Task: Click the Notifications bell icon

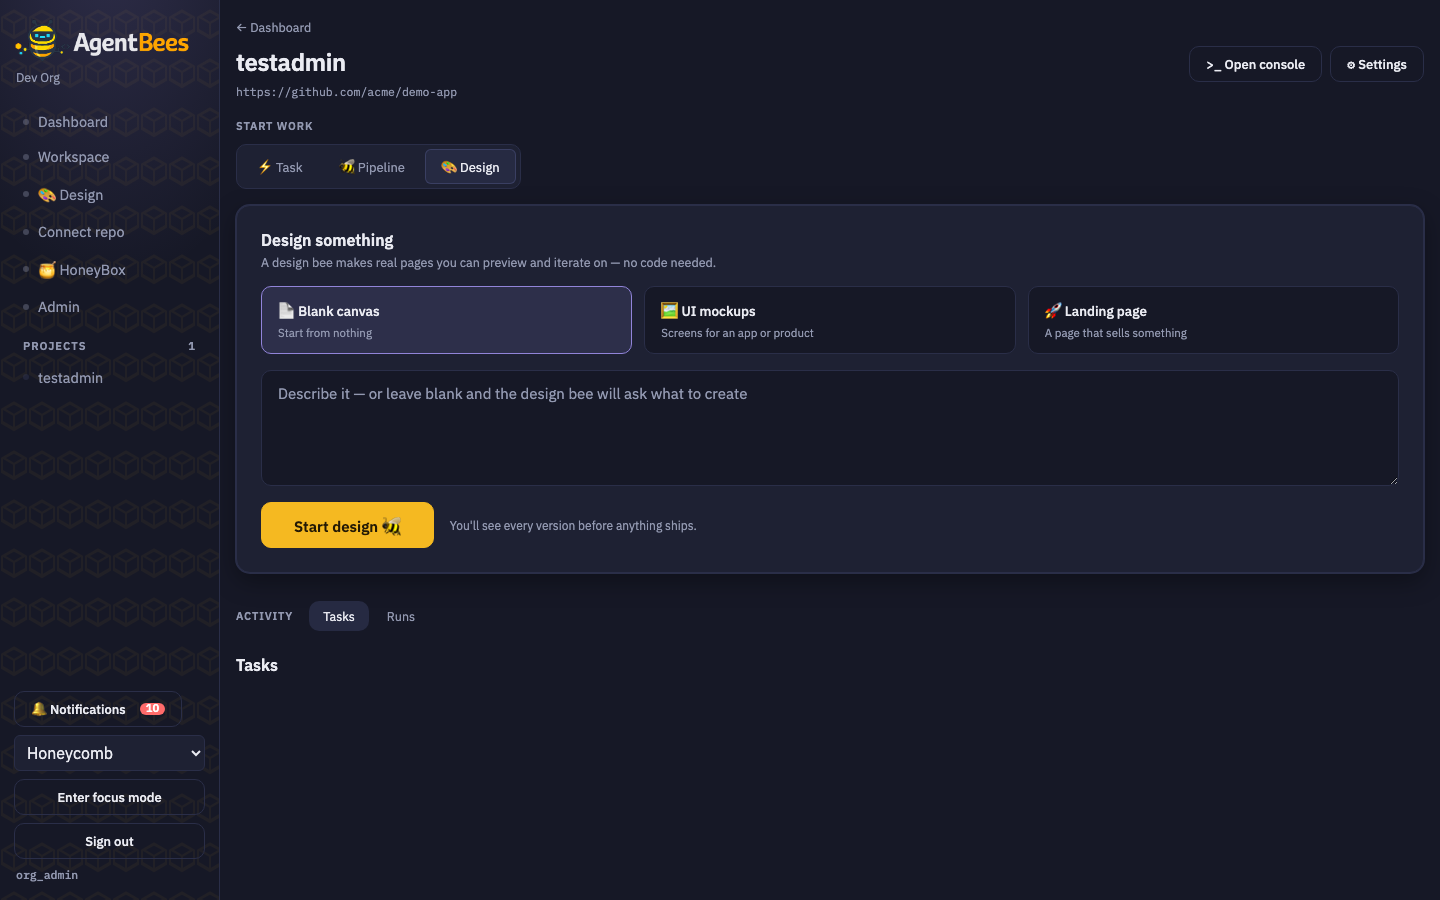Action: 39,709
